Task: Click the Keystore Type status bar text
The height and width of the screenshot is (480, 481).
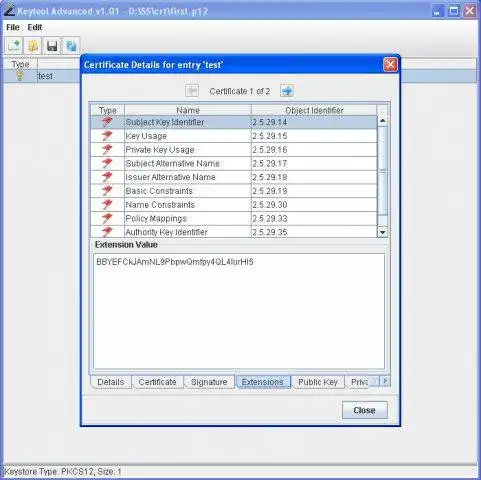Action: coord(63,472)
